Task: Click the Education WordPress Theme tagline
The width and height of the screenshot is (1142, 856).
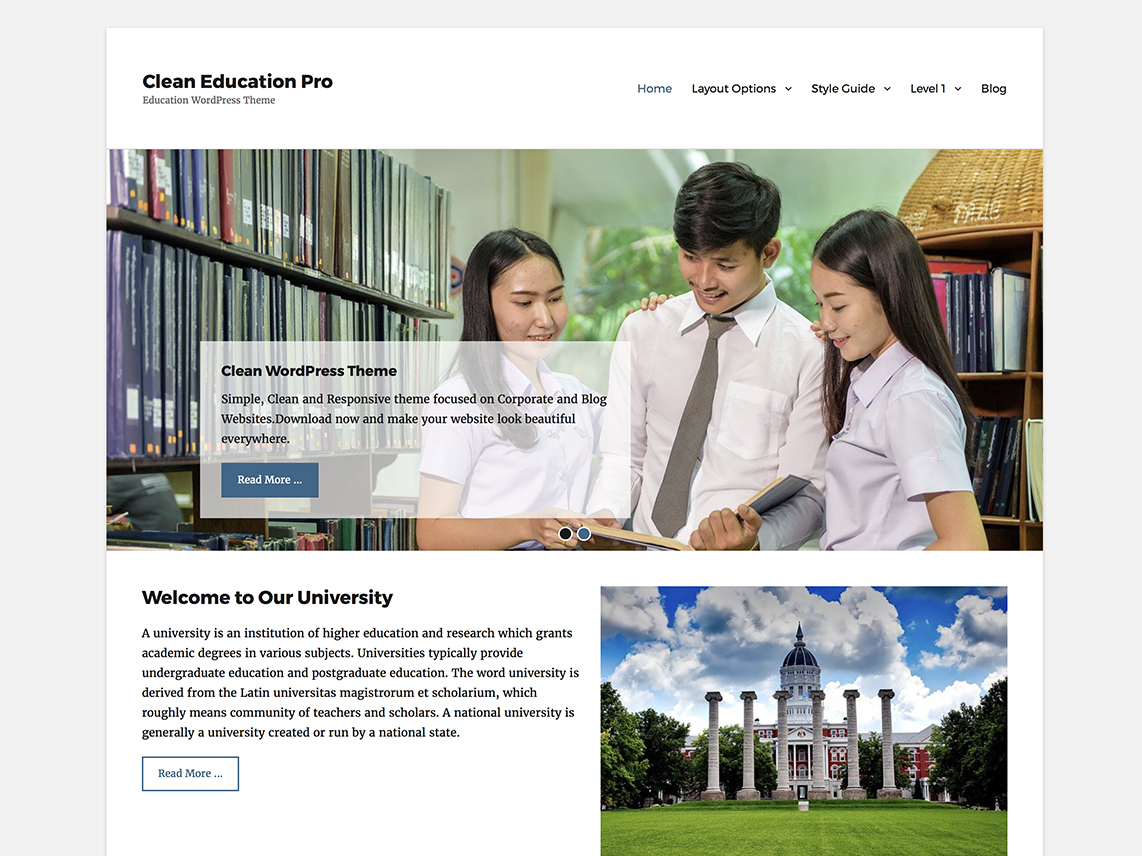Action: (208, 101)
